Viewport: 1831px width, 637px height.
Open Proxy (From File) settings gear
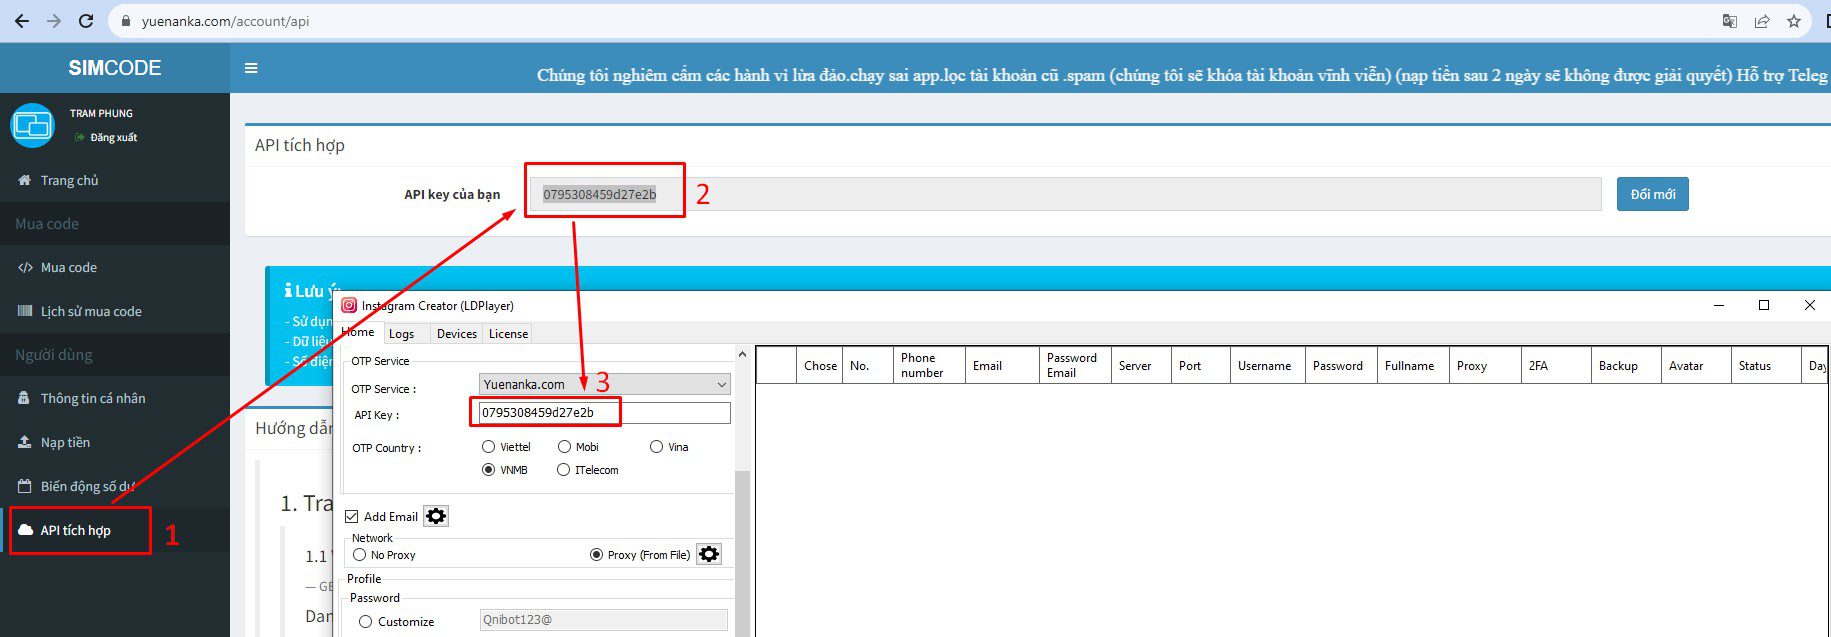[709, 554]
